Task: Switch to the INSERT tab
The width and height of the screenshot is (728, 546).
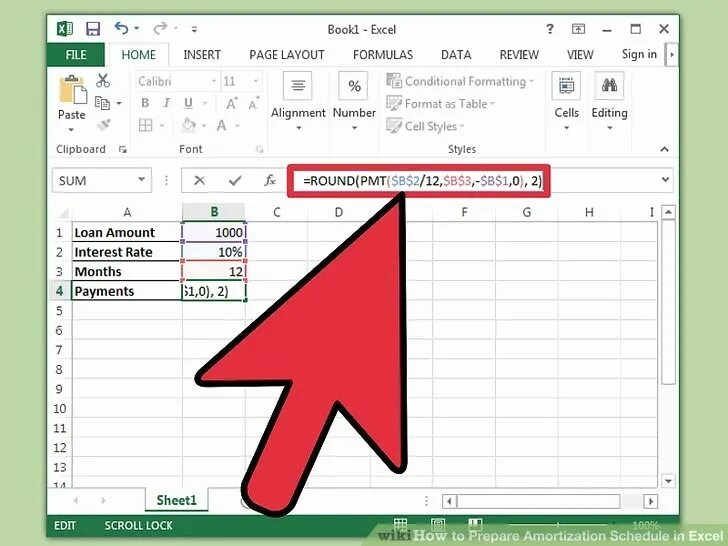Action: (202, 55)
